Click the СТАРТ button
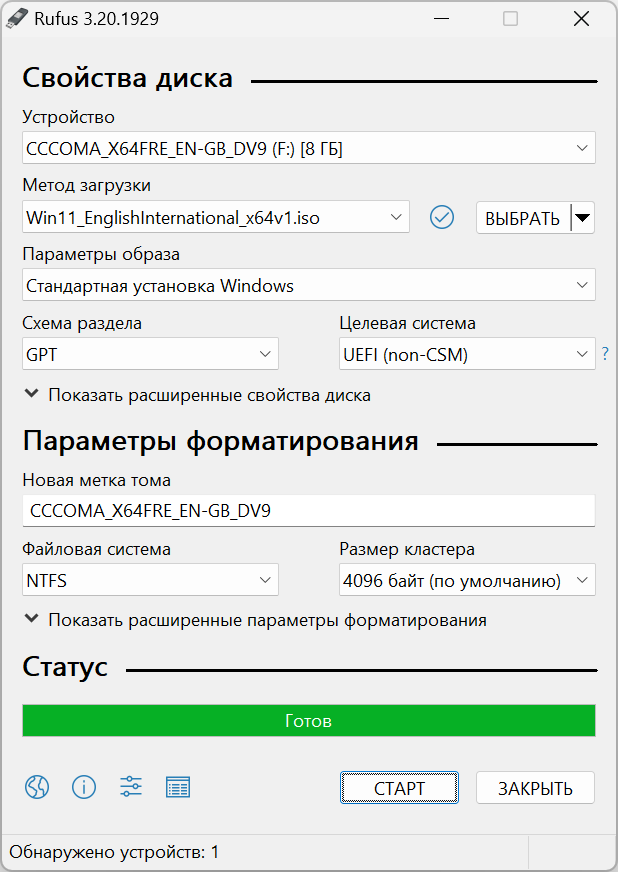Image resolution: width=618 pixels, height=872 pixels. tap(399, 787)
